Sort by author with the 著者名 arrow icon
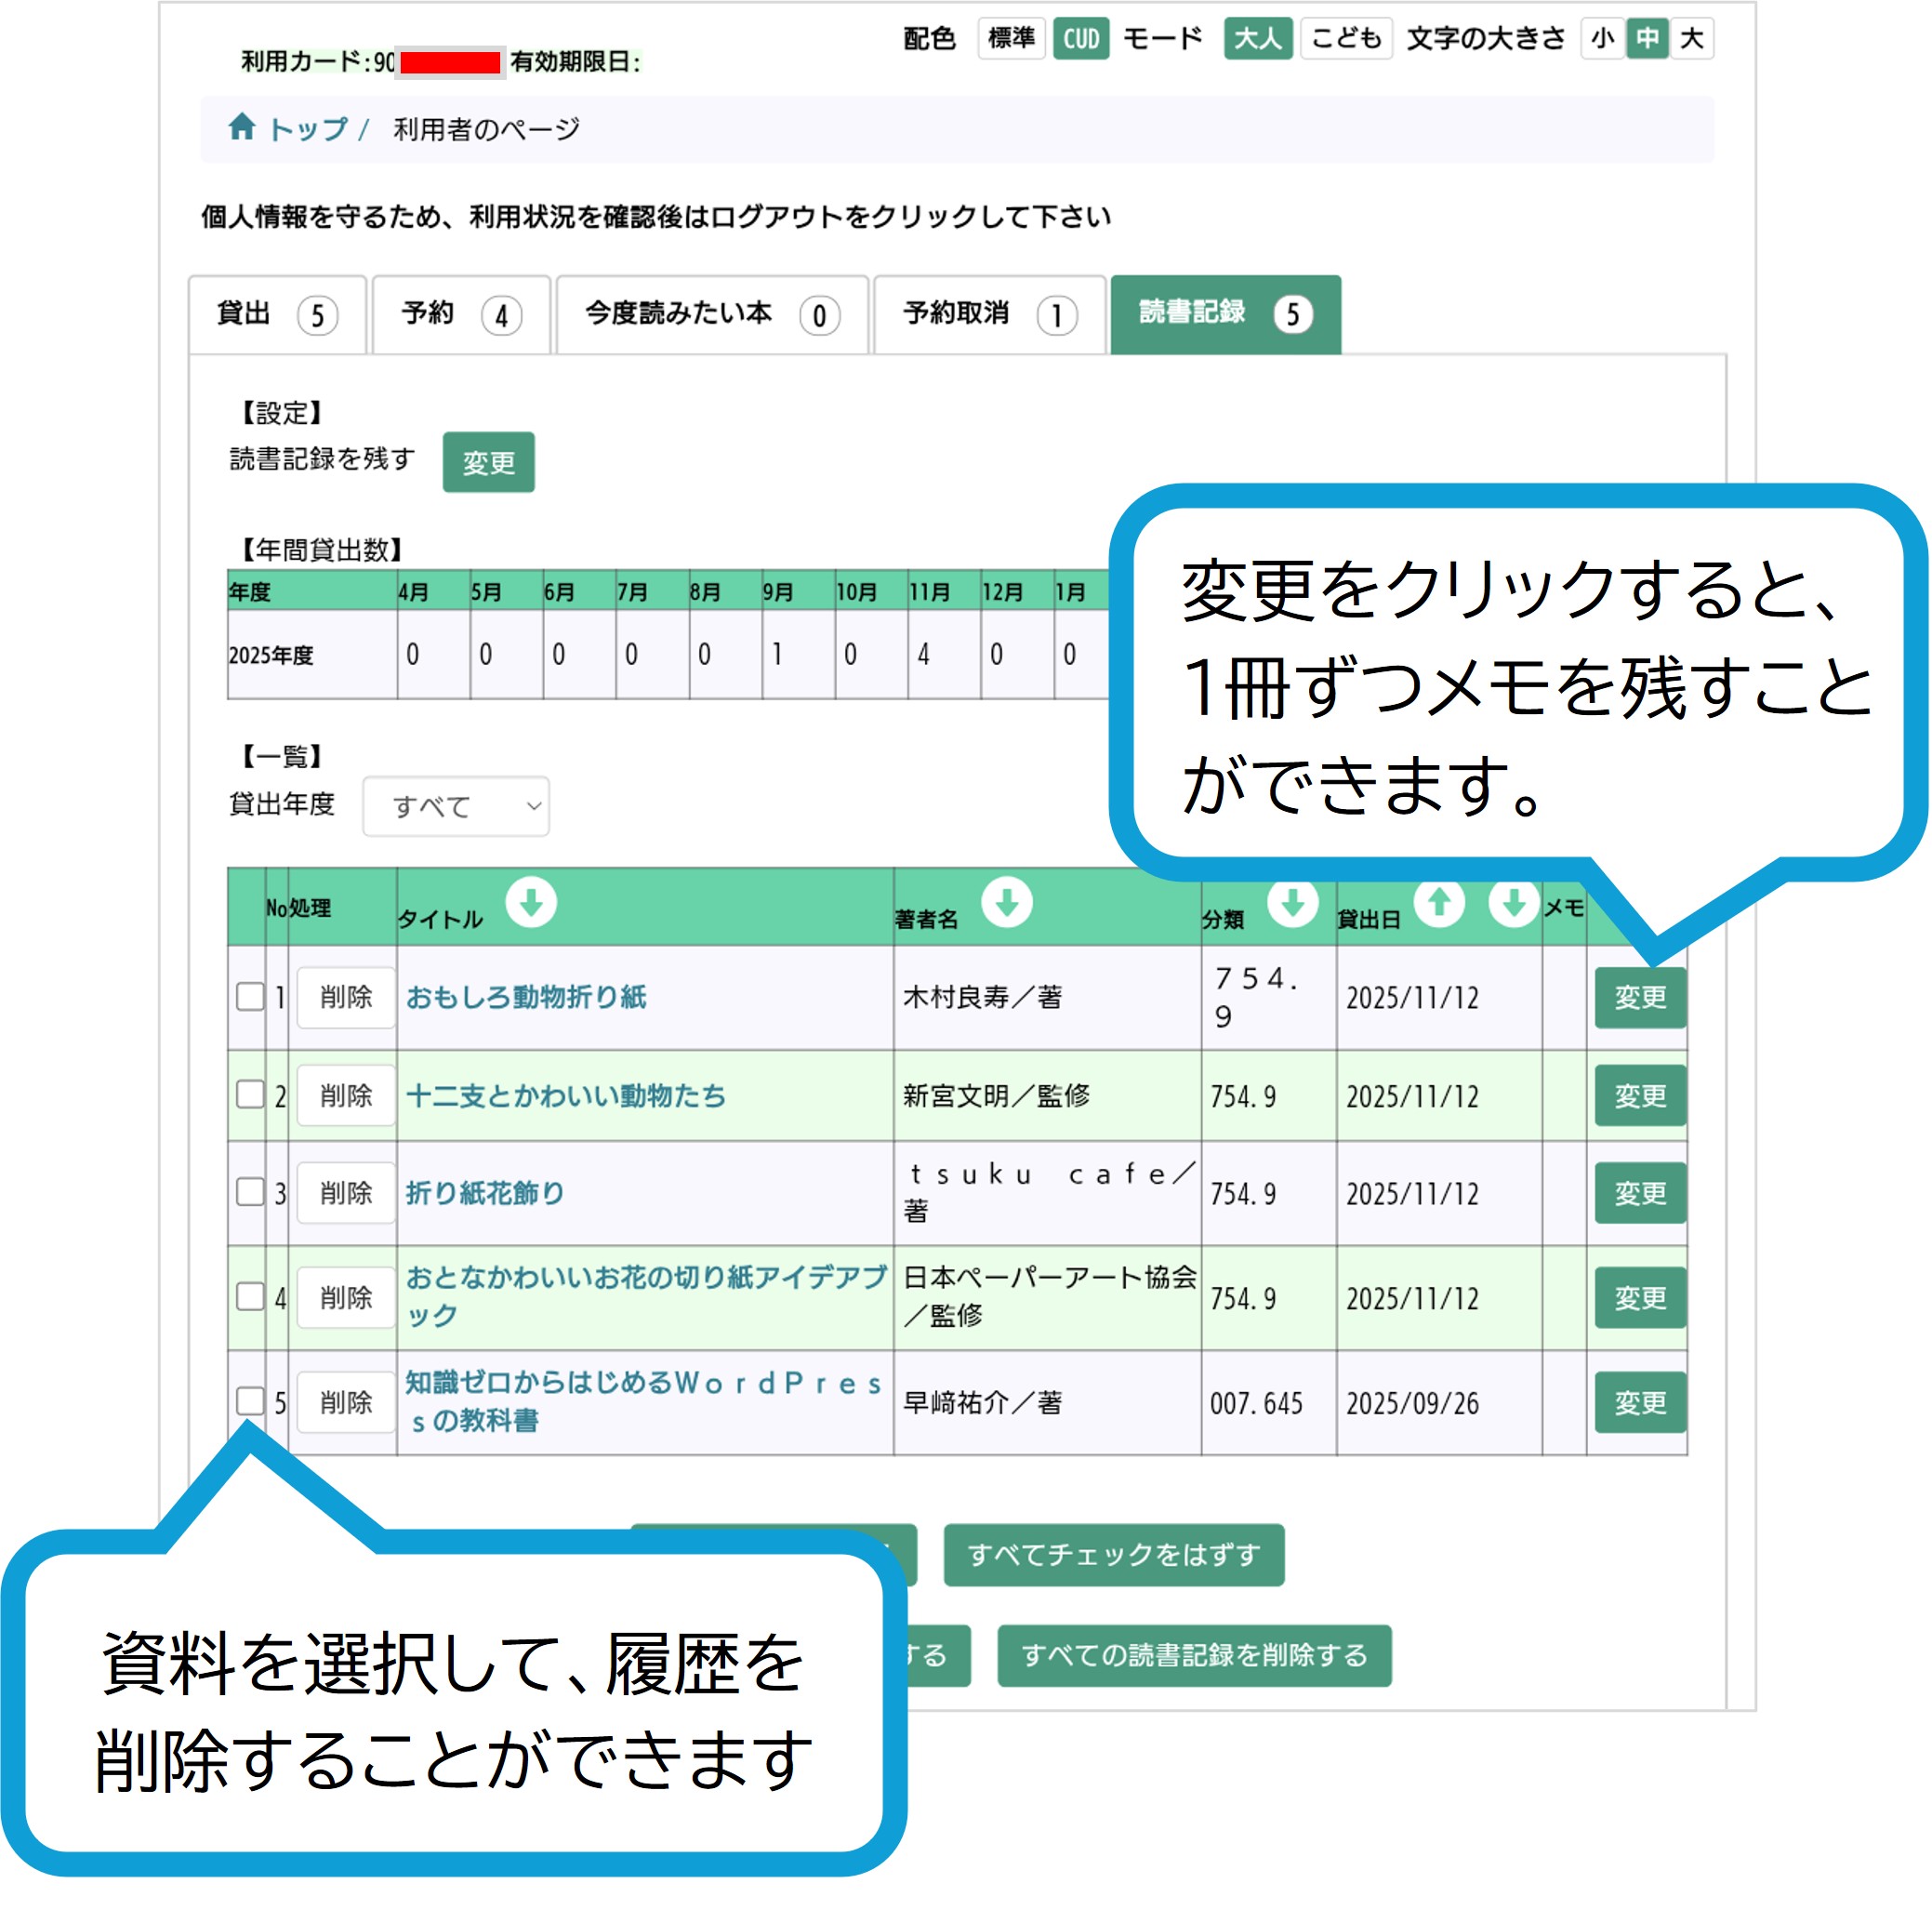 pos(1006,903)
